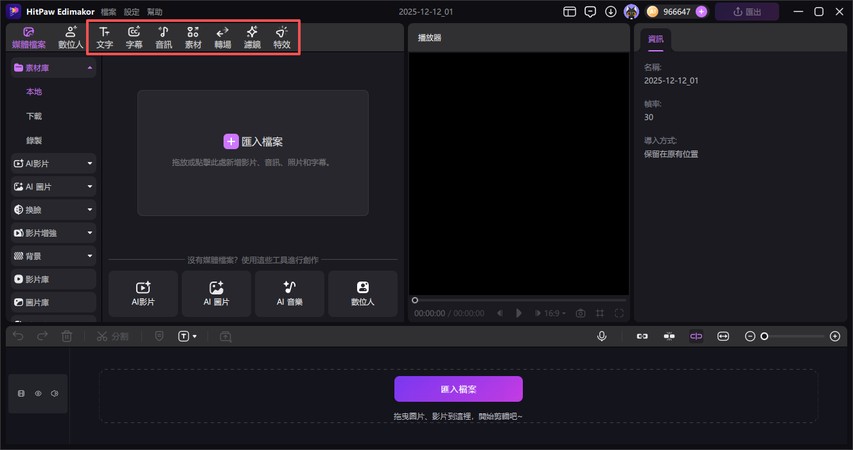The height and width of the screenshot is (450, 853).
Task: Take a snapshot with the camera icon
Action: click(580, 313)
